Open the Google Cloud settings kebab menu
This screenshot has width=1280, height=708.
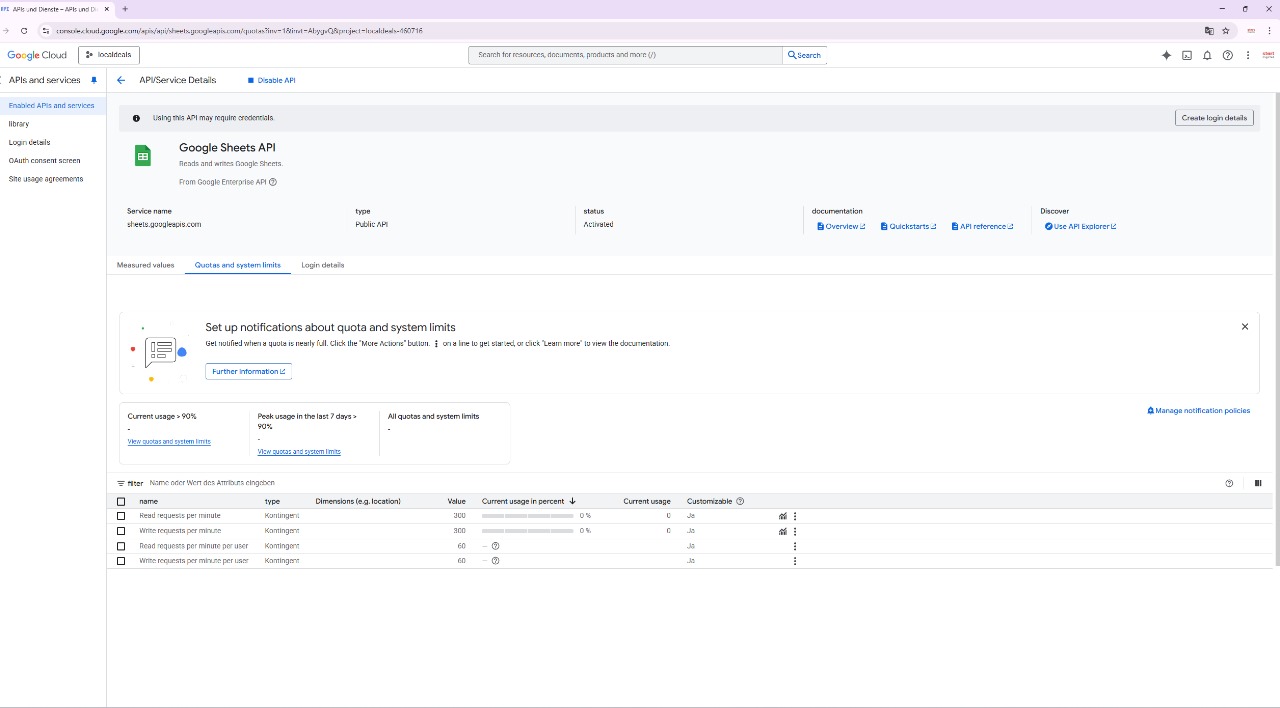pos(1248,55)
